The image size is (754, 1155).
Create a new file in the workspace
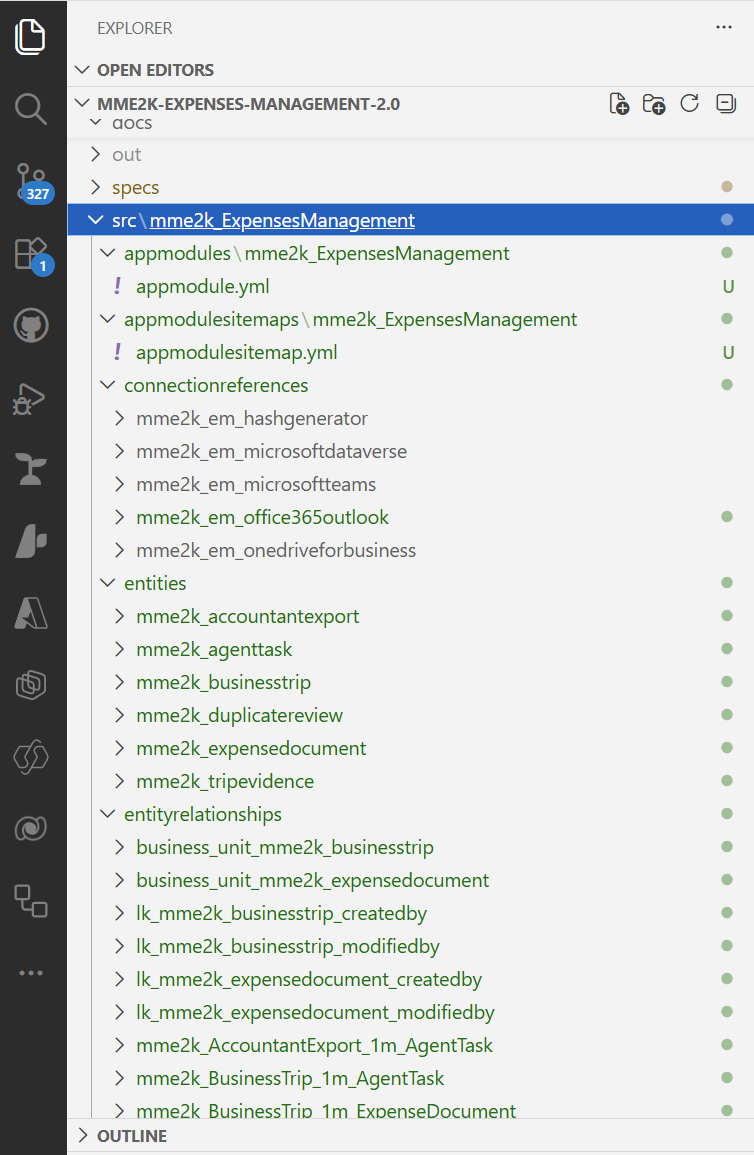(x=619, y=104)
